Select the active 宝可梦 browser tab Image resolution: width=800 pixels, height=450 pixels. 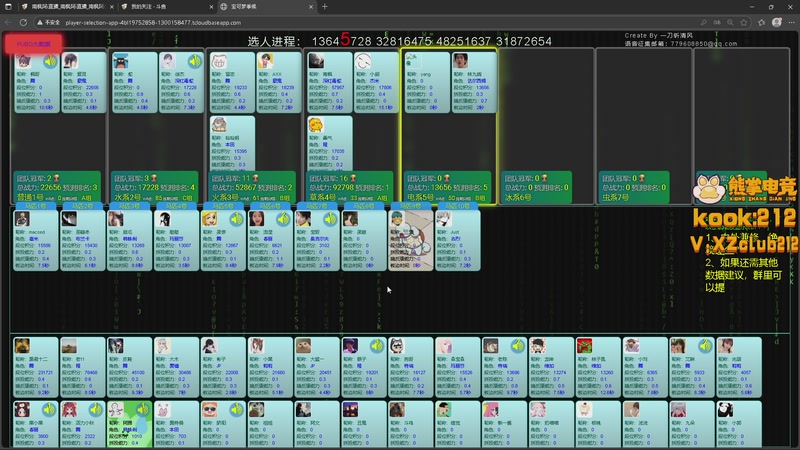266,7
